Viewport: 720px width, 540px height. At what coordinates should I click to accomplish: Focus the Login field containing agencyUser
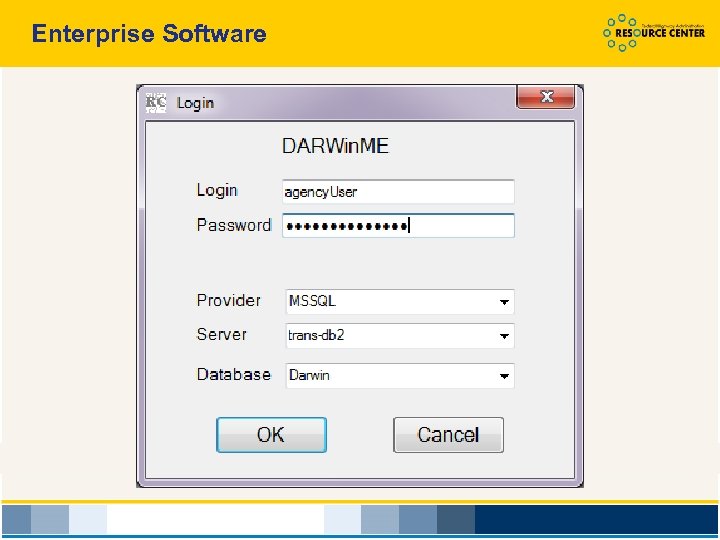coord(398,191)
